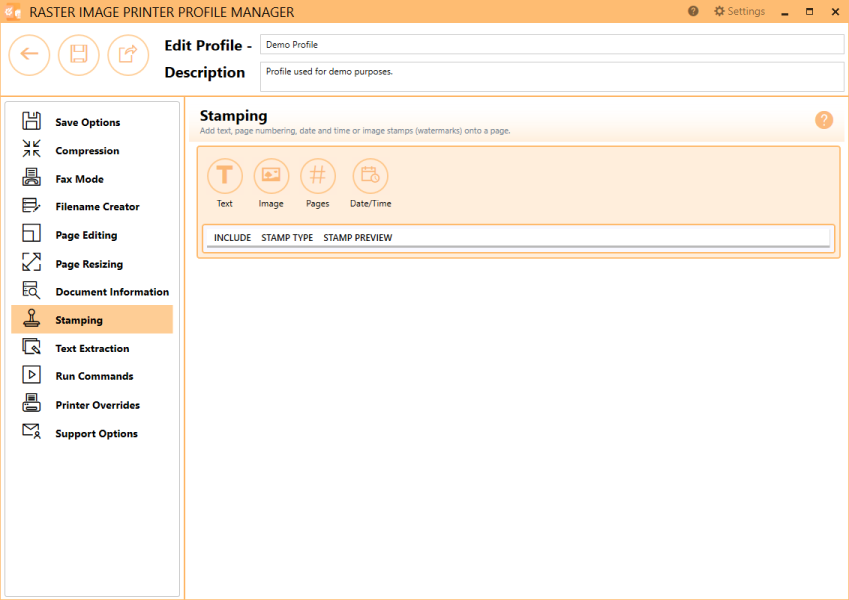Viewport: 849px width, 600px height.
Task: Close the Profile Manager window
Action: click(835, 11)
